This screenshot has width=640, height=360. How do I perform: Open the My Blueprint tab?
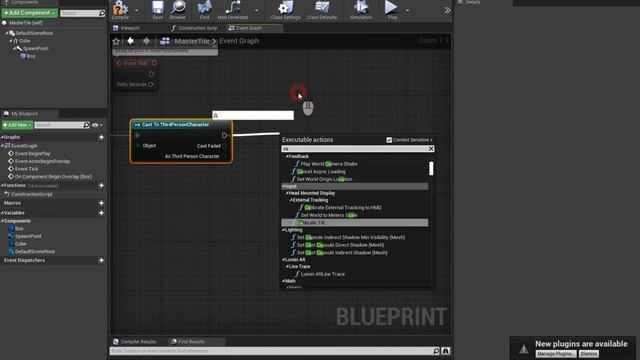click(24, 114)
